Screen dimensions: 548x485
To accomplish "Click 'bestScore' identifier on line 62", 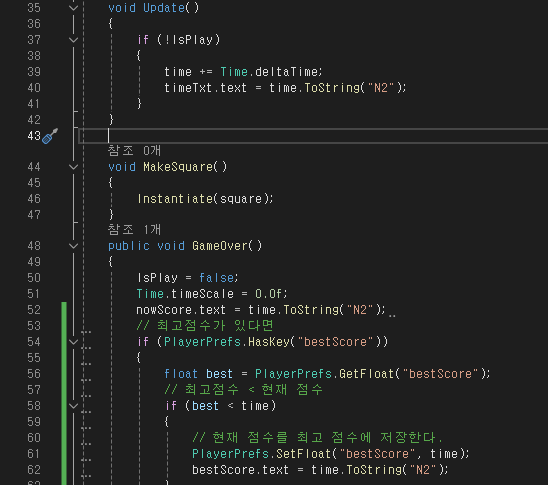I will click(224, 470).
